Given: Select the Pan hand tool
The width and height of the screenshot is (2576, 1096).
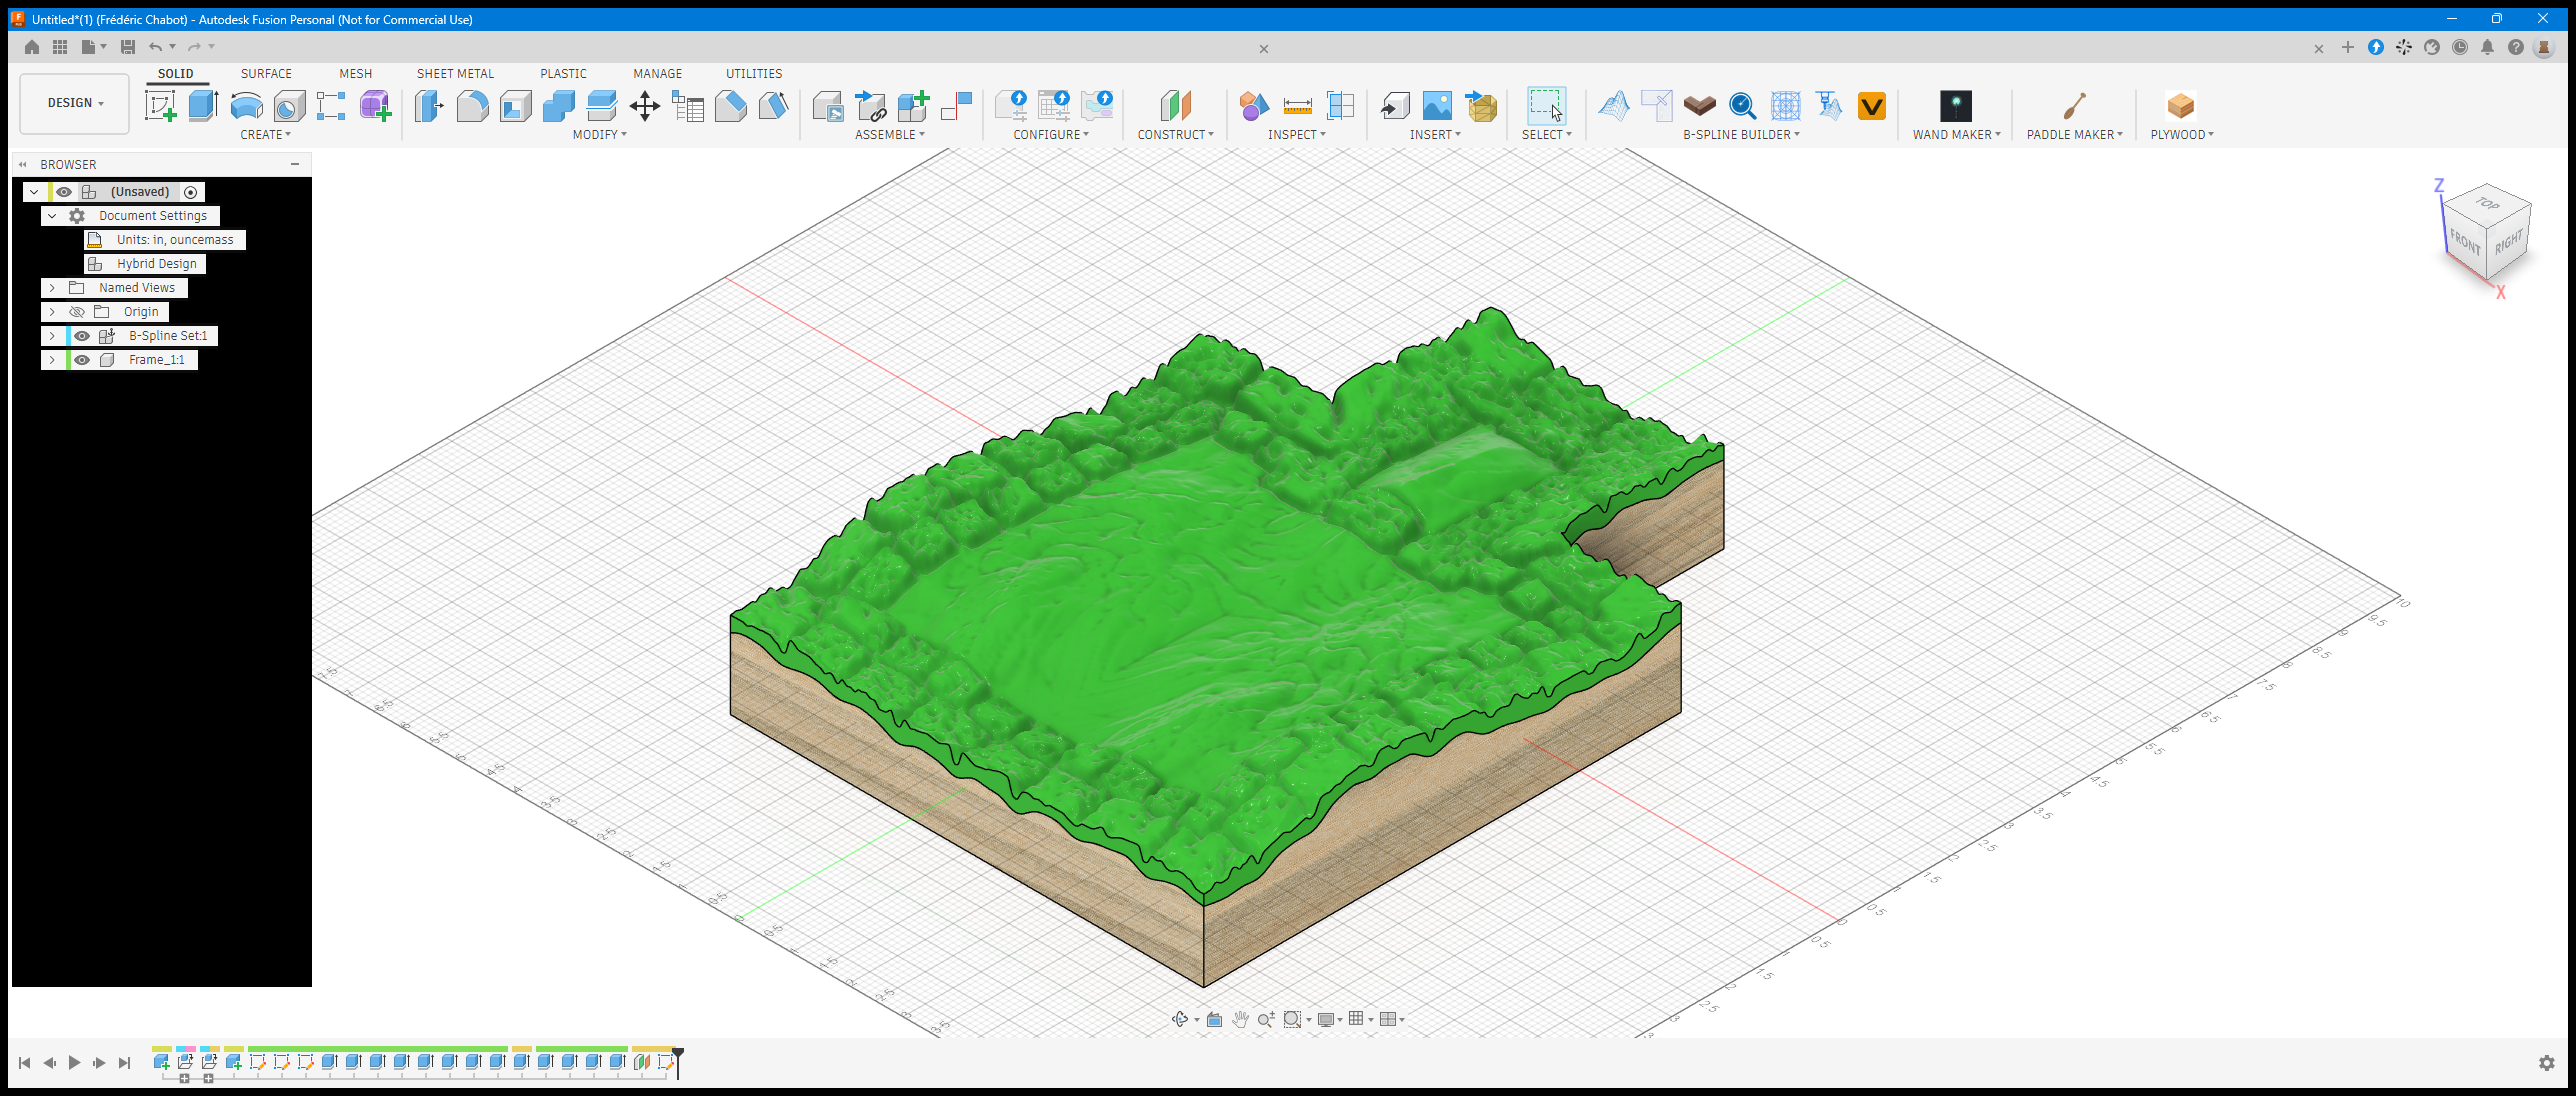Looking at the screenshot, I should (1240, 1019).
